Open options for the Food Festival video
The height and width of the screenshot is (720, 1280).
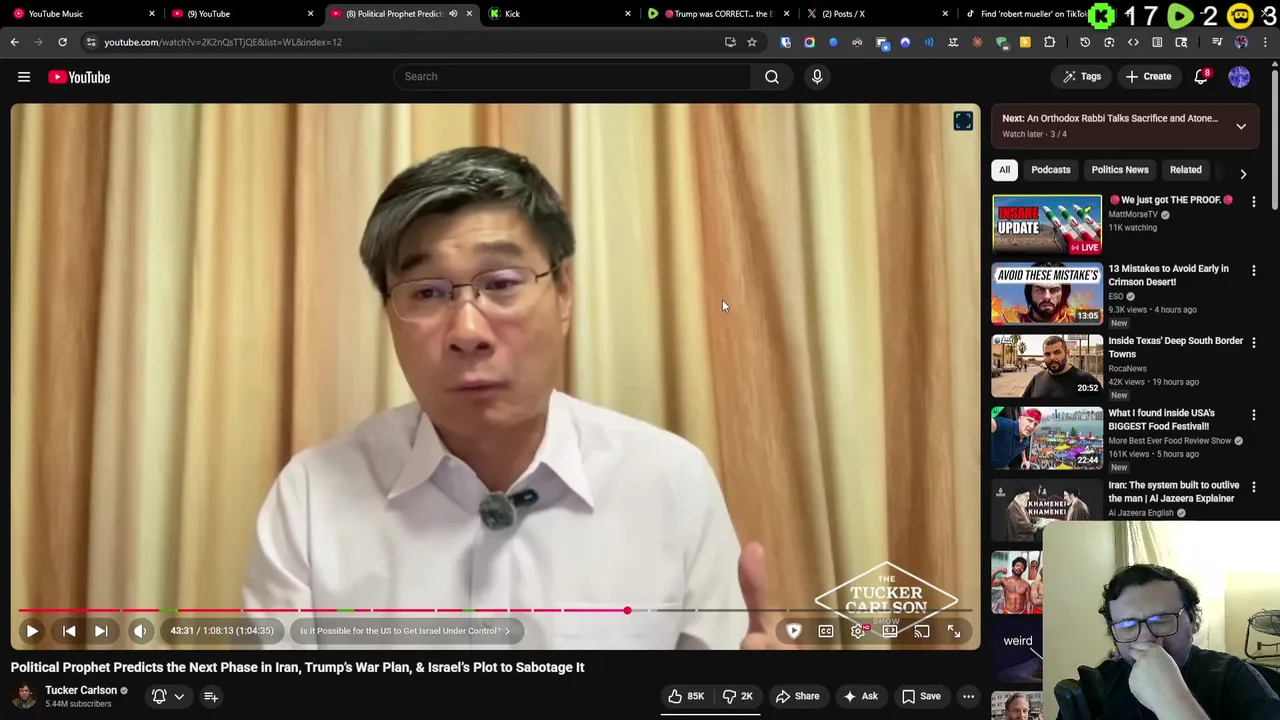pyautogui.click(x=1253, y=415)
